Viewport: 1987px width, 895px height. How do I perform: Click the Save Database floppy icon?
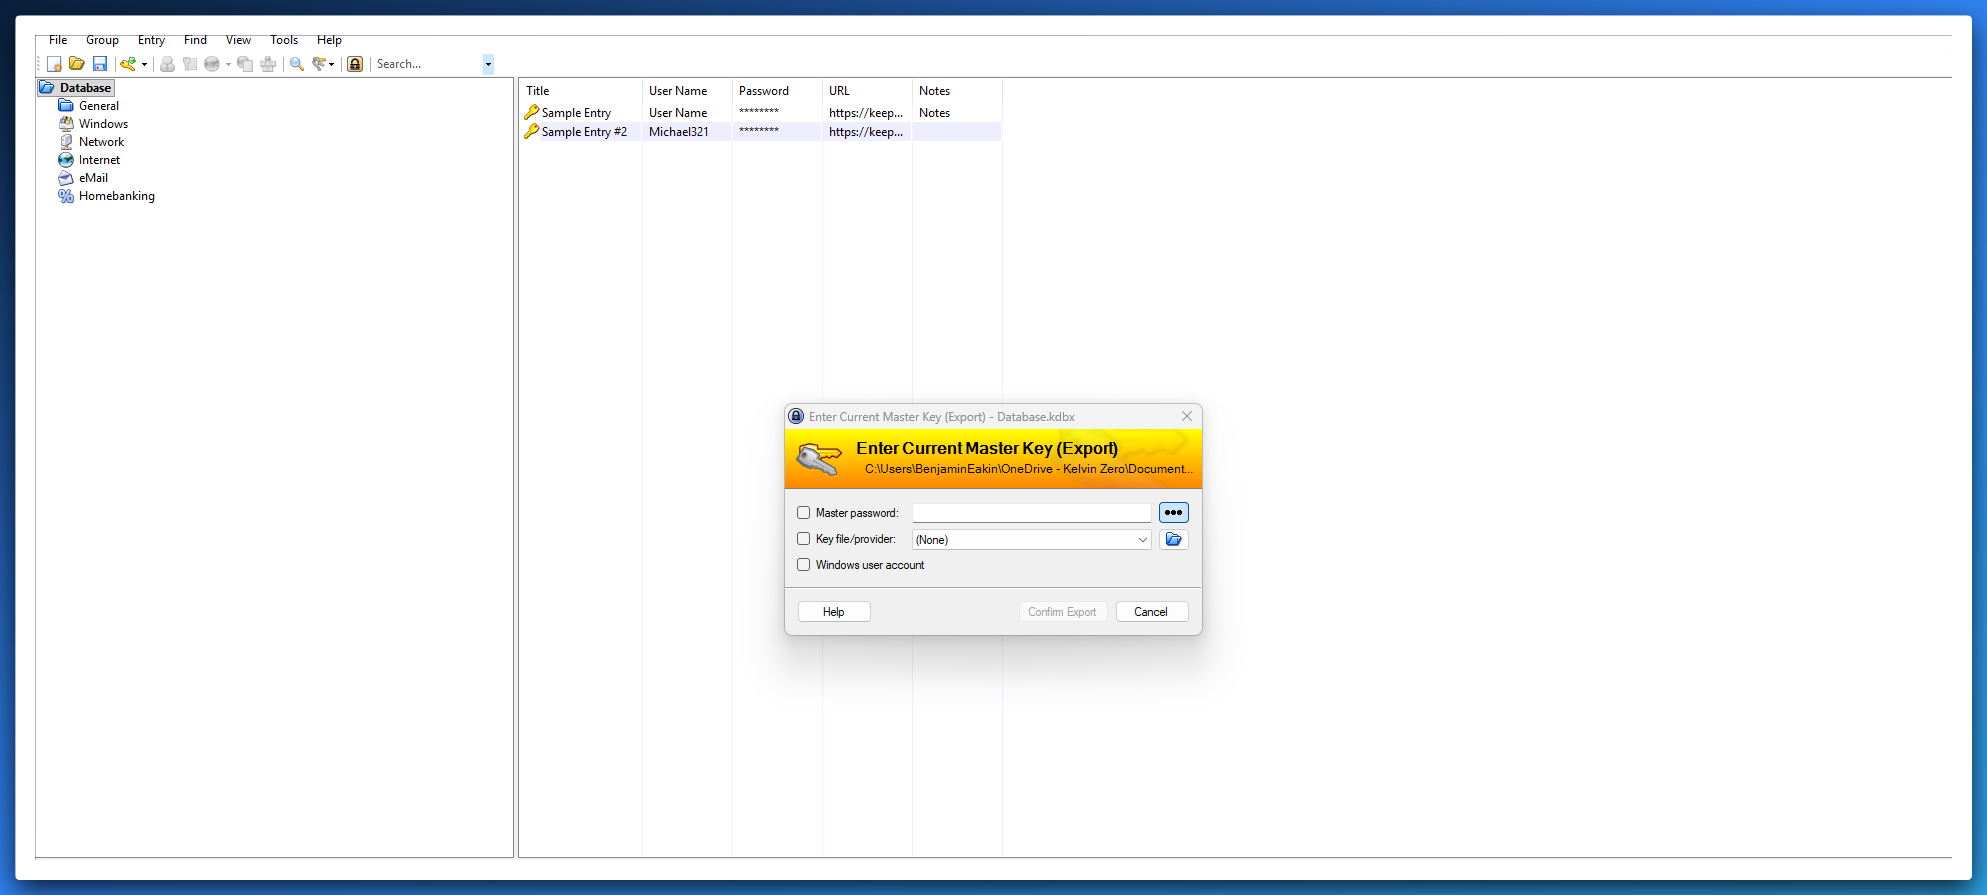coord(100,64)
